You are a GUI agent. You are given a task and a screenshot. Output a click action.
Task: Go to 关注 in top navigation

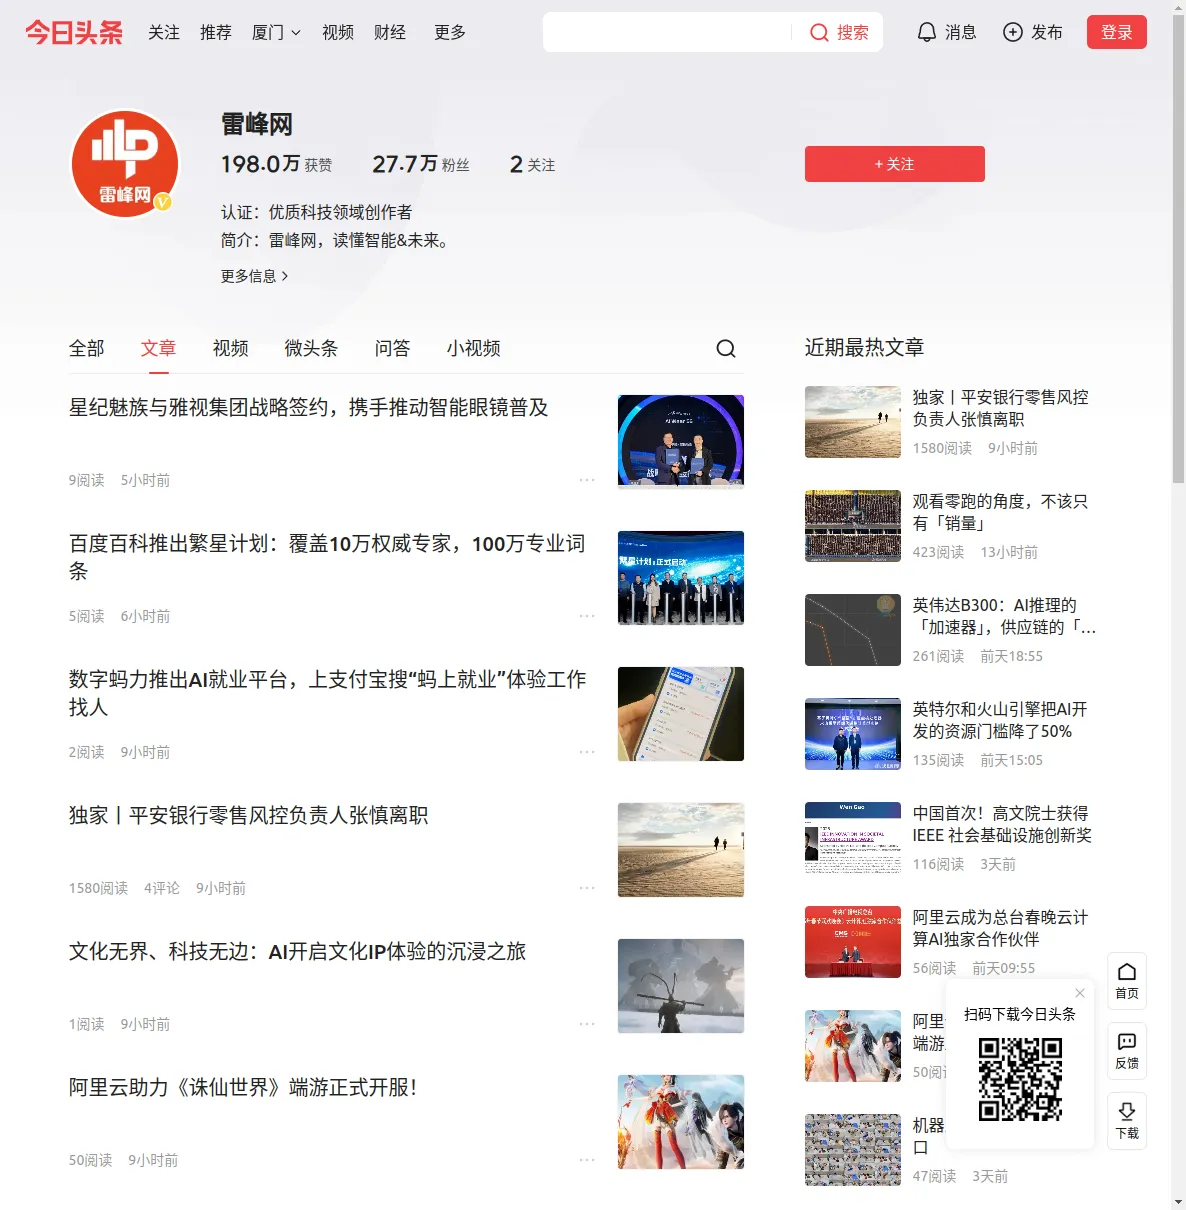pyautogui.click(x=164, y=32)
